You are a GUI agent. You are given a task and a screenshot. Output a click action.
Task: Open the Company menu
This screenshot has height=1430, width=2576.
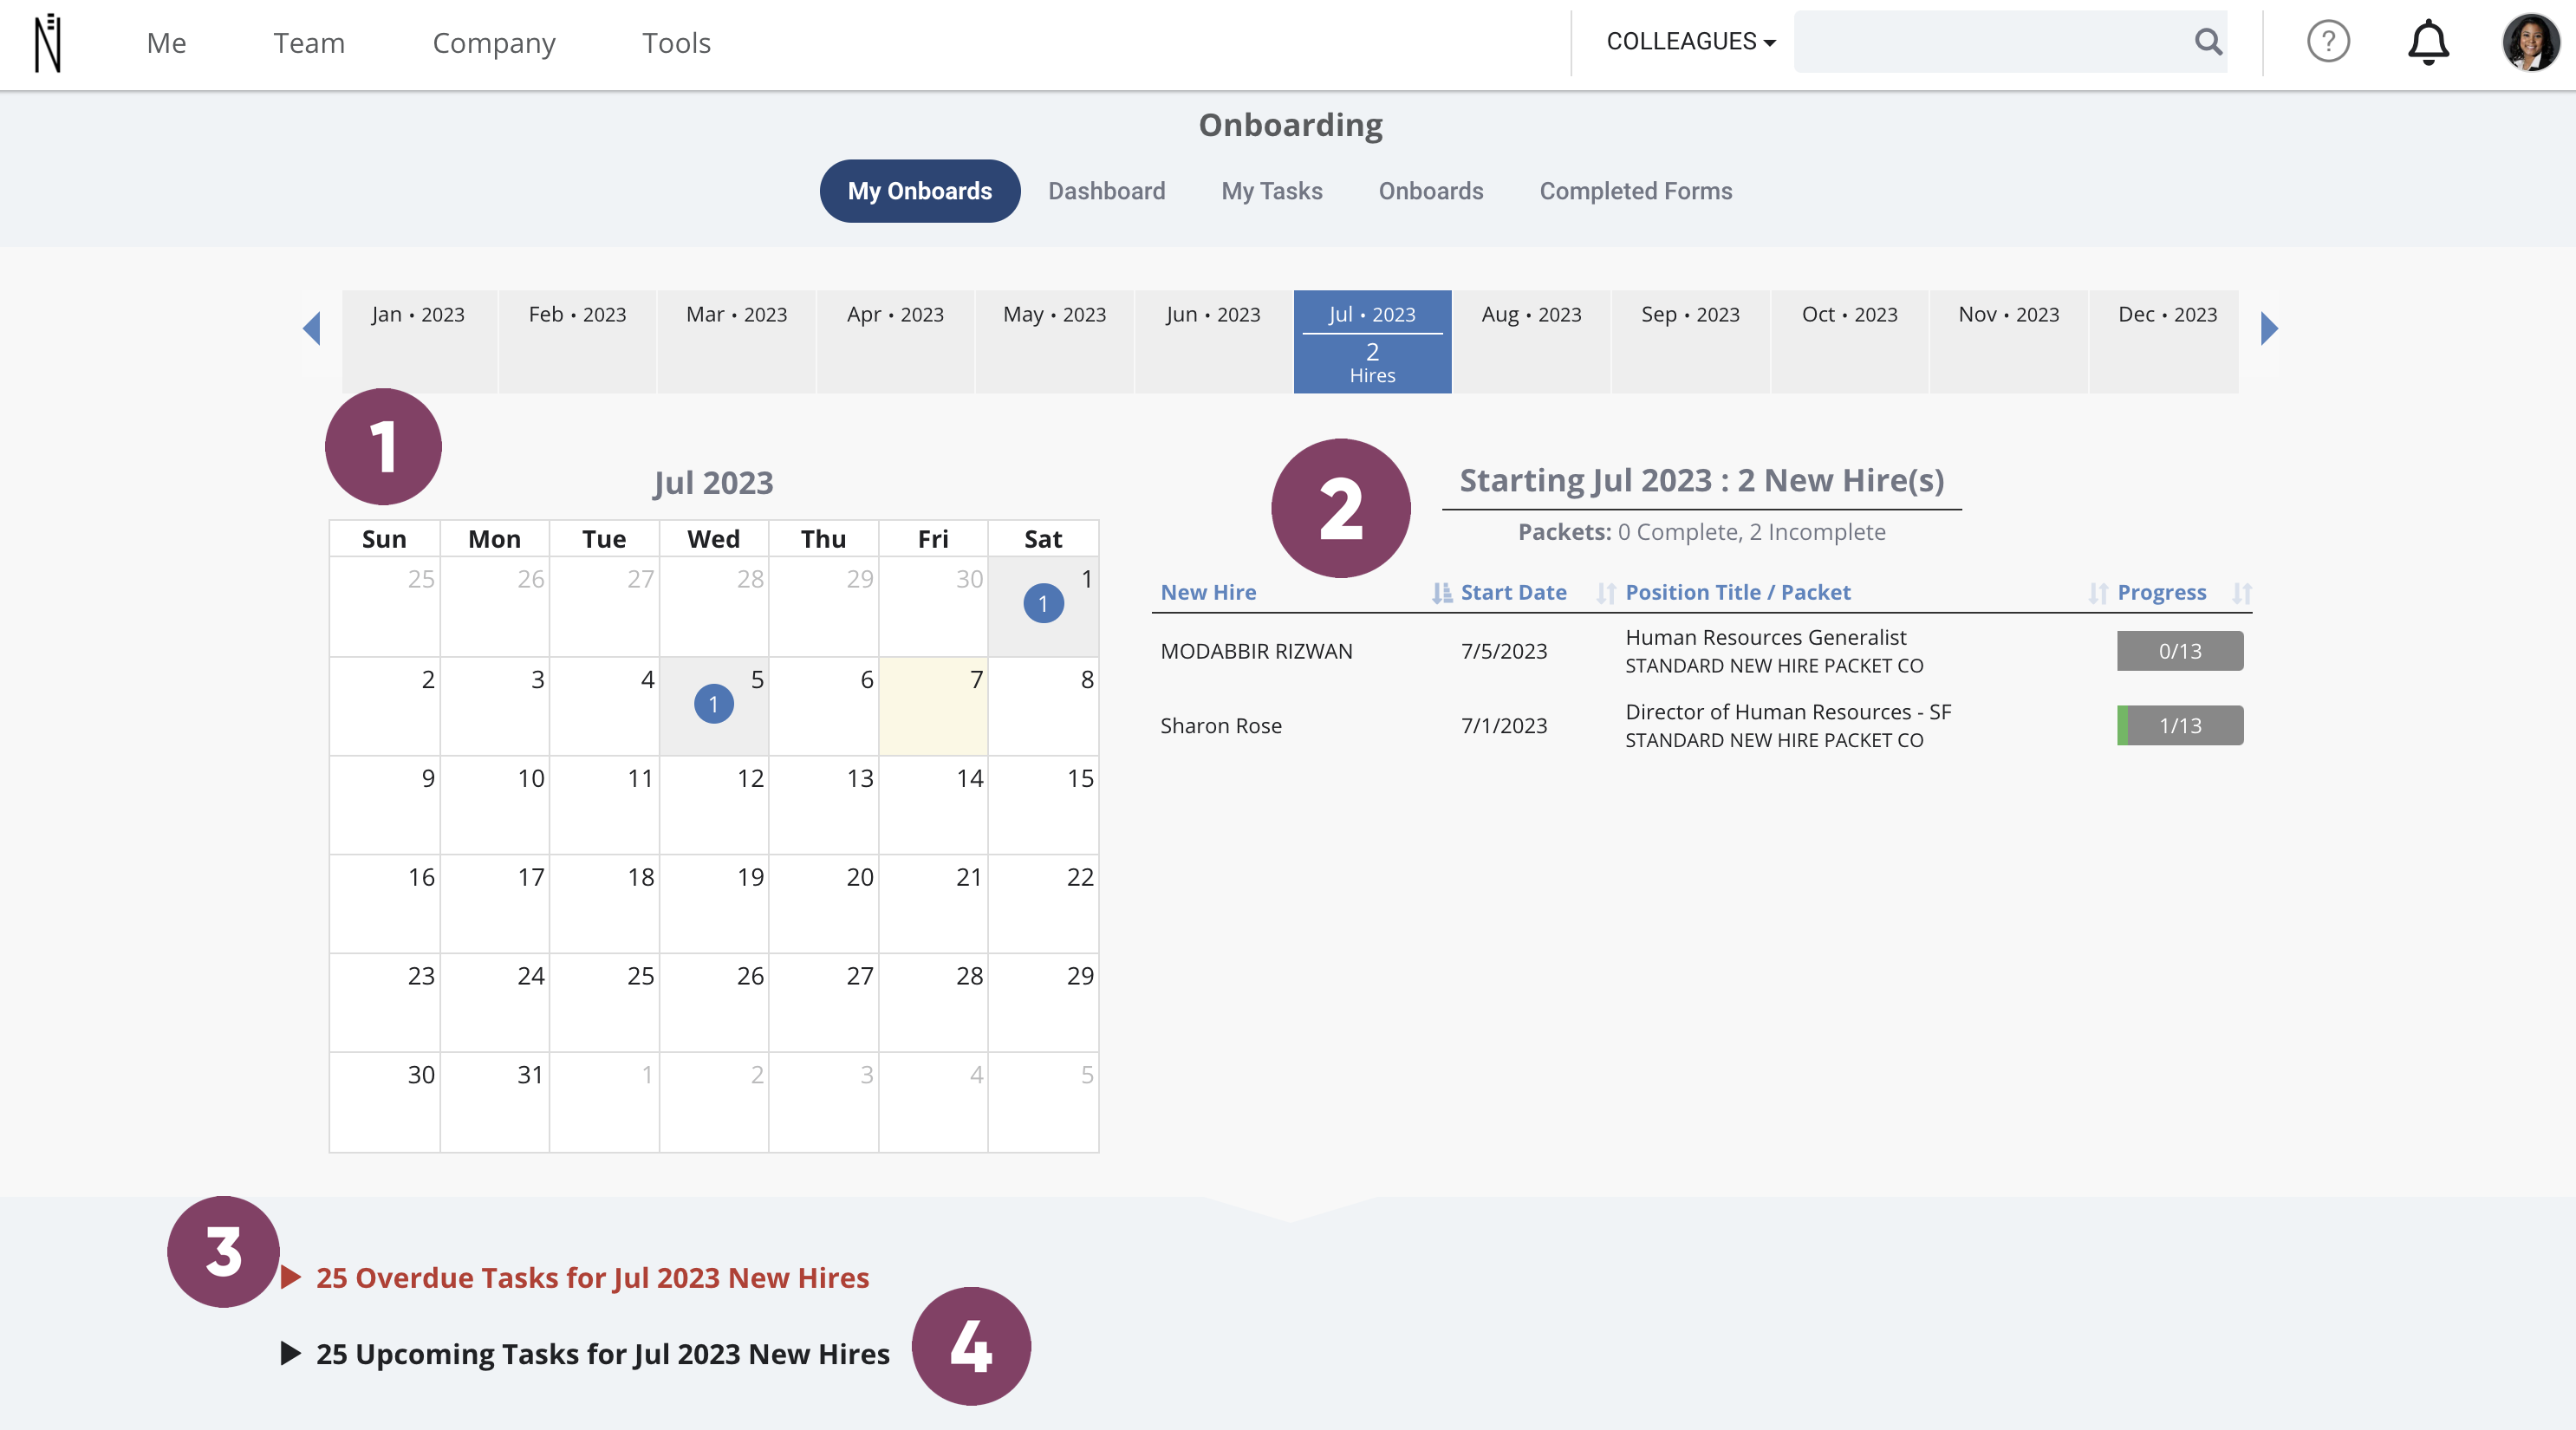coord(494,43)
